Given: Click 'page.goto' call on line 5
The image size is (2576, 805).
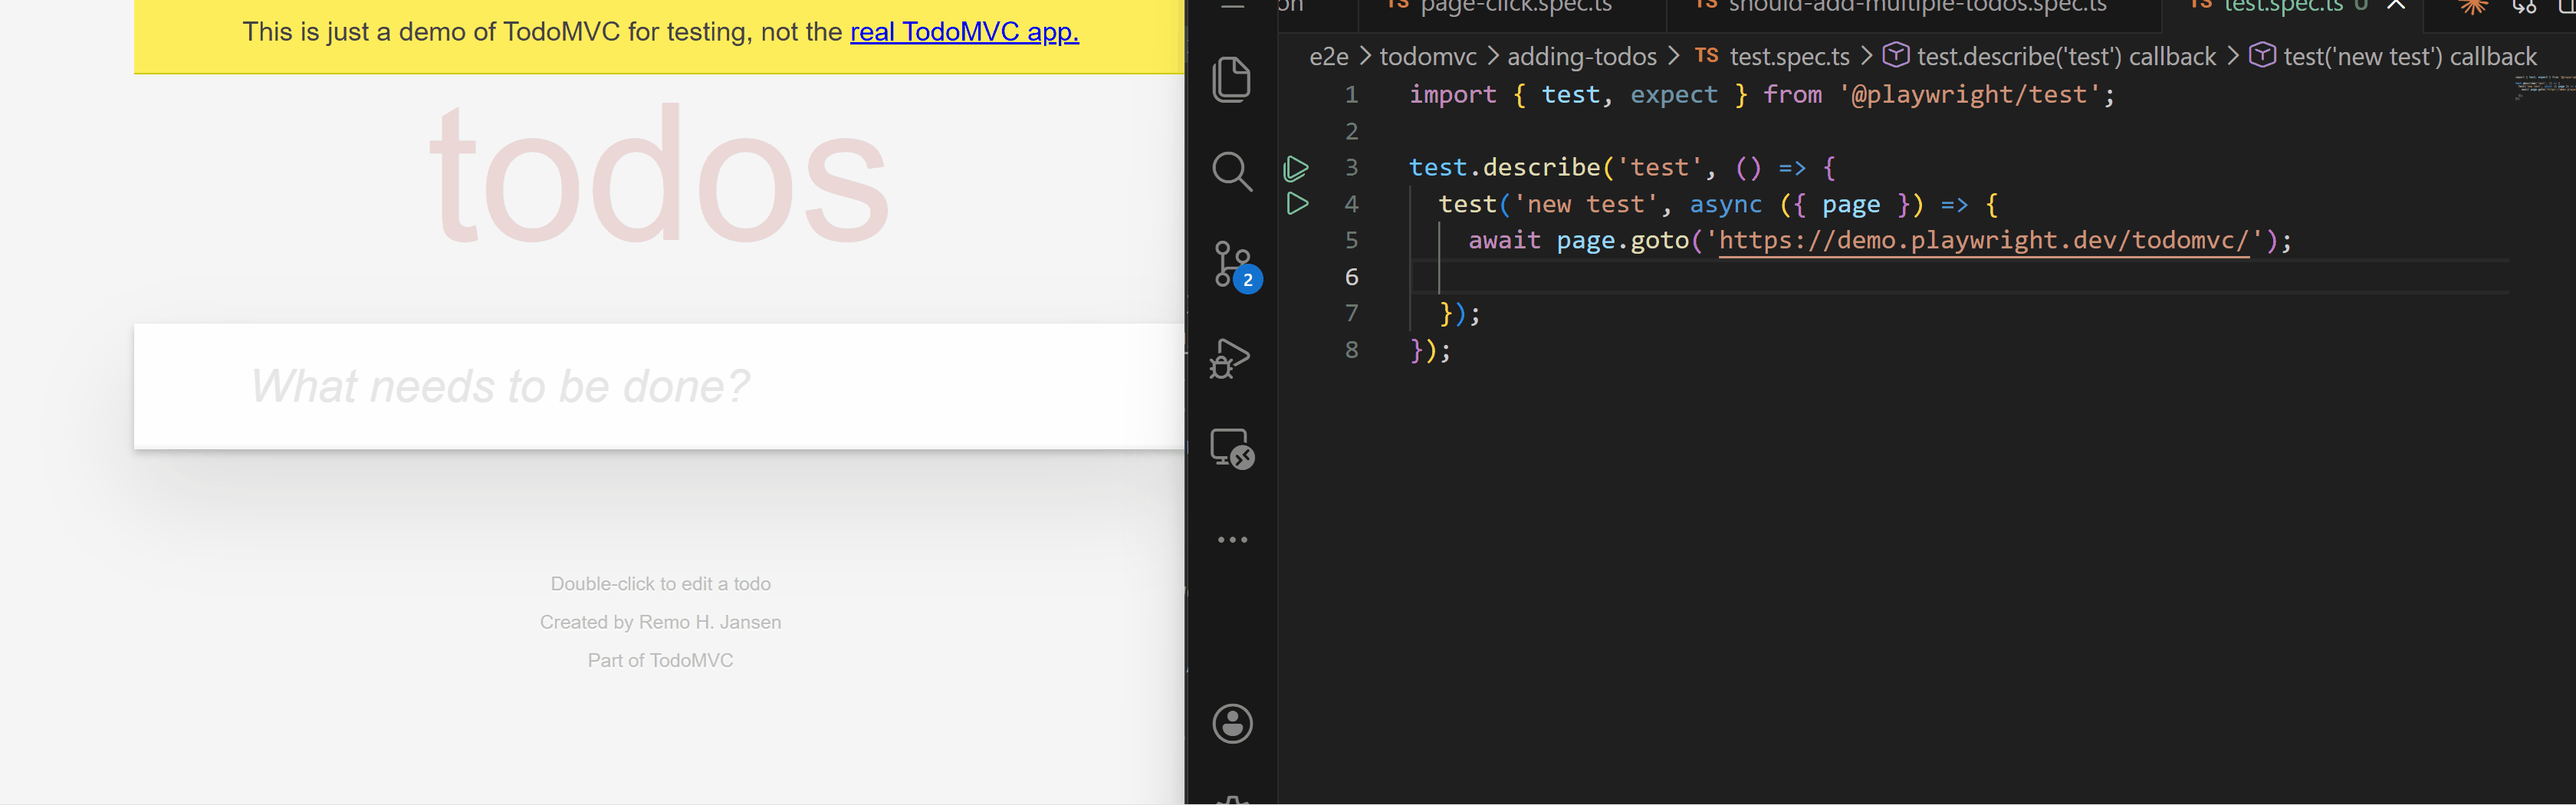Looking at the screenshot, I should [1622, 241].
